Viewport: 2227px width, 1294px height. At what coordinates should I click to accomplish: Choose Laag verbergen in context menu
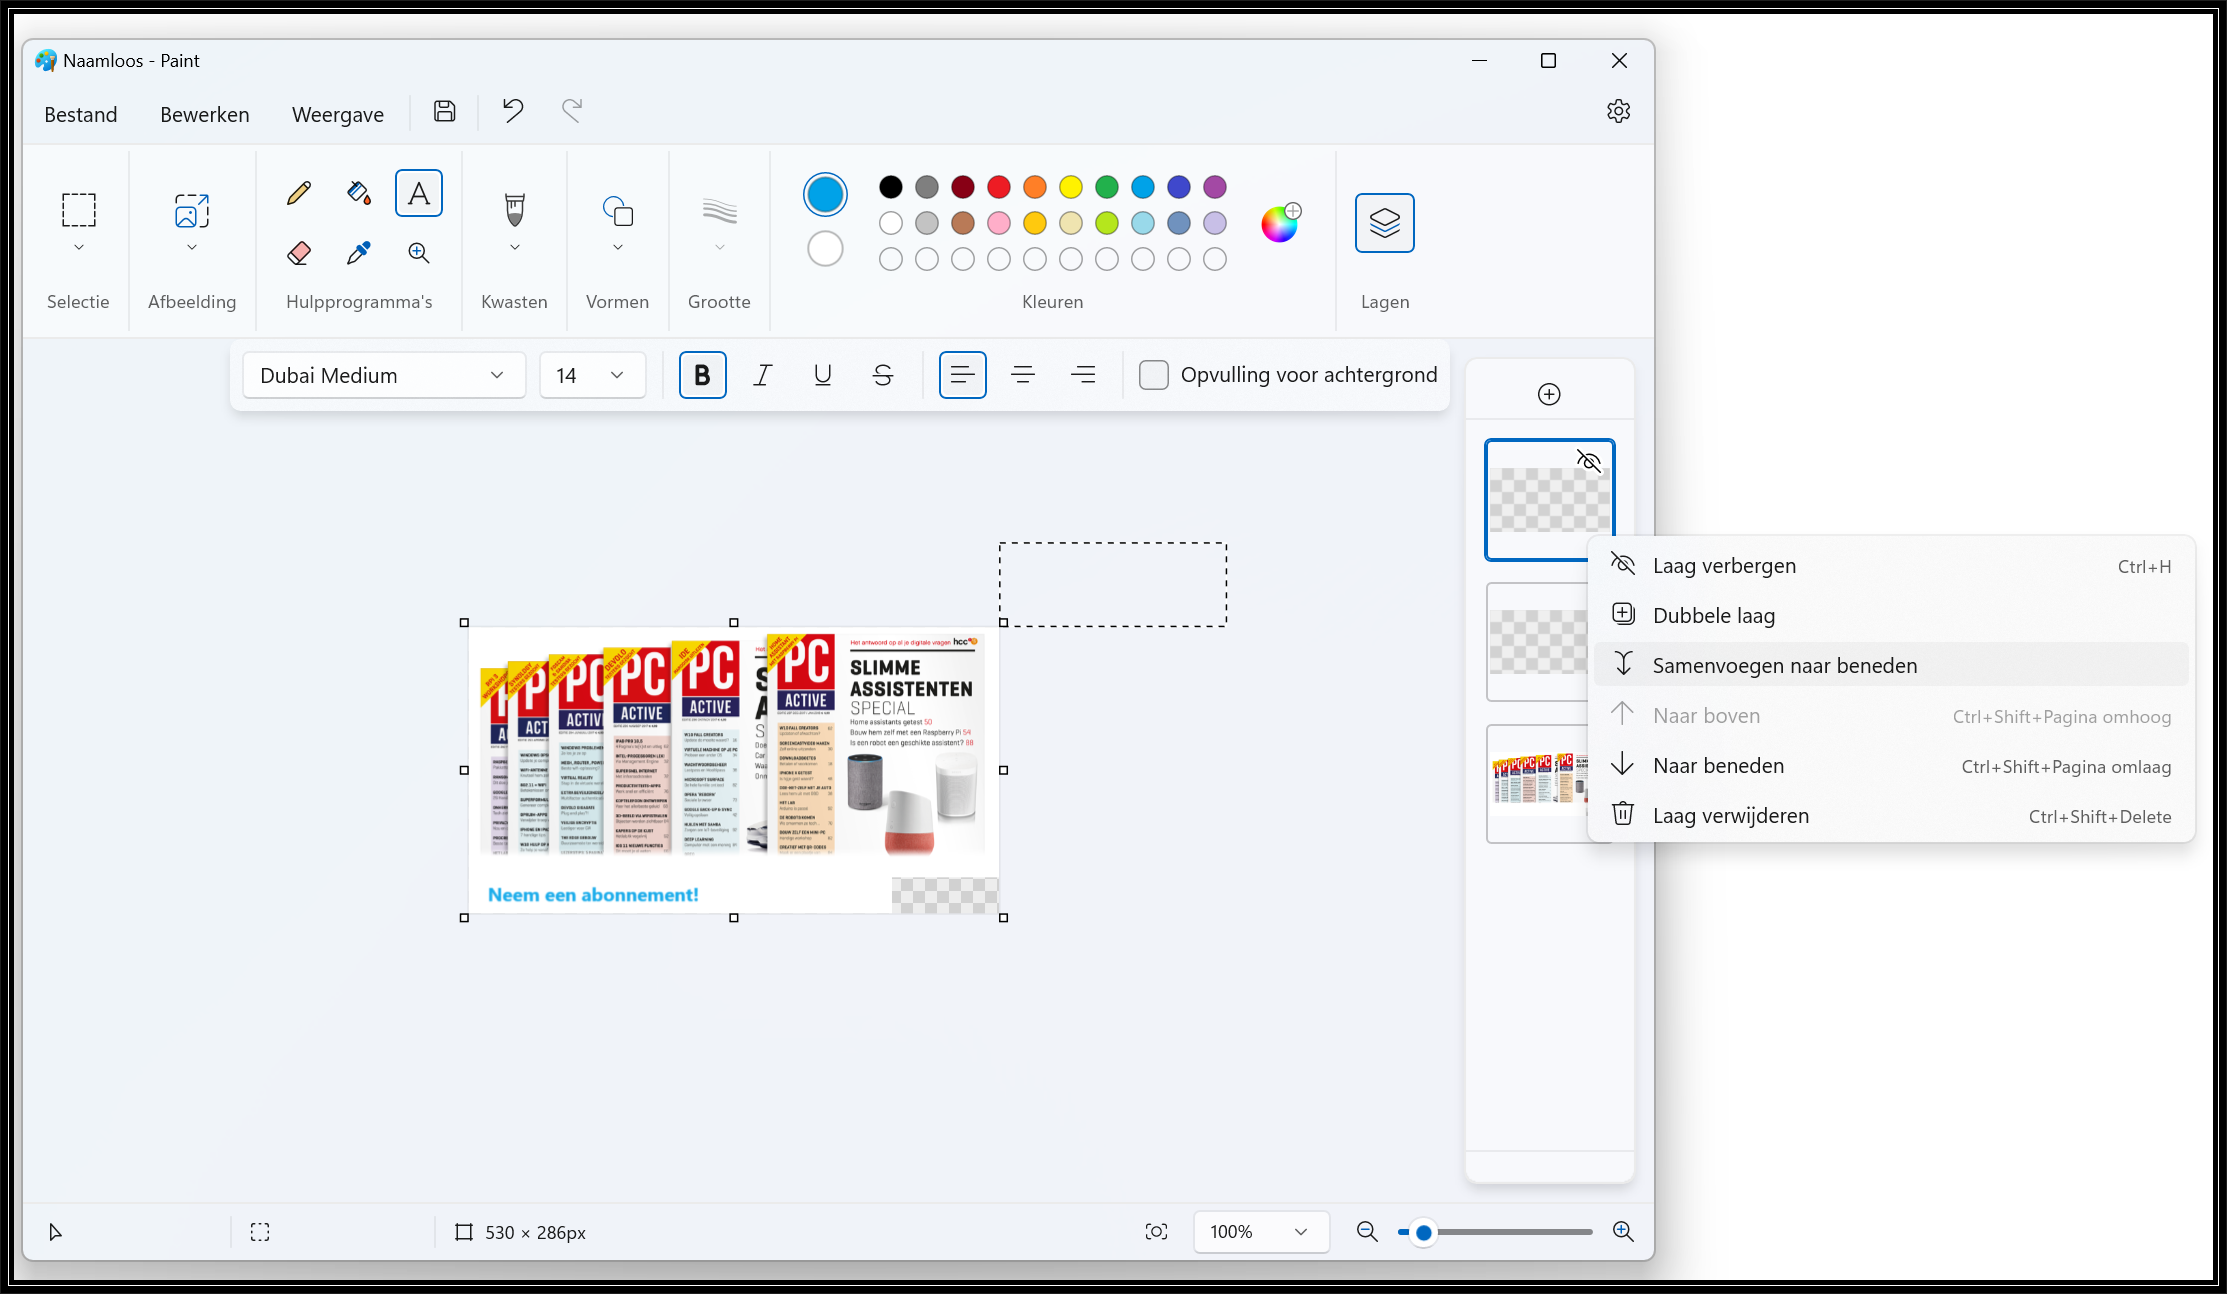click(1891, 566)
